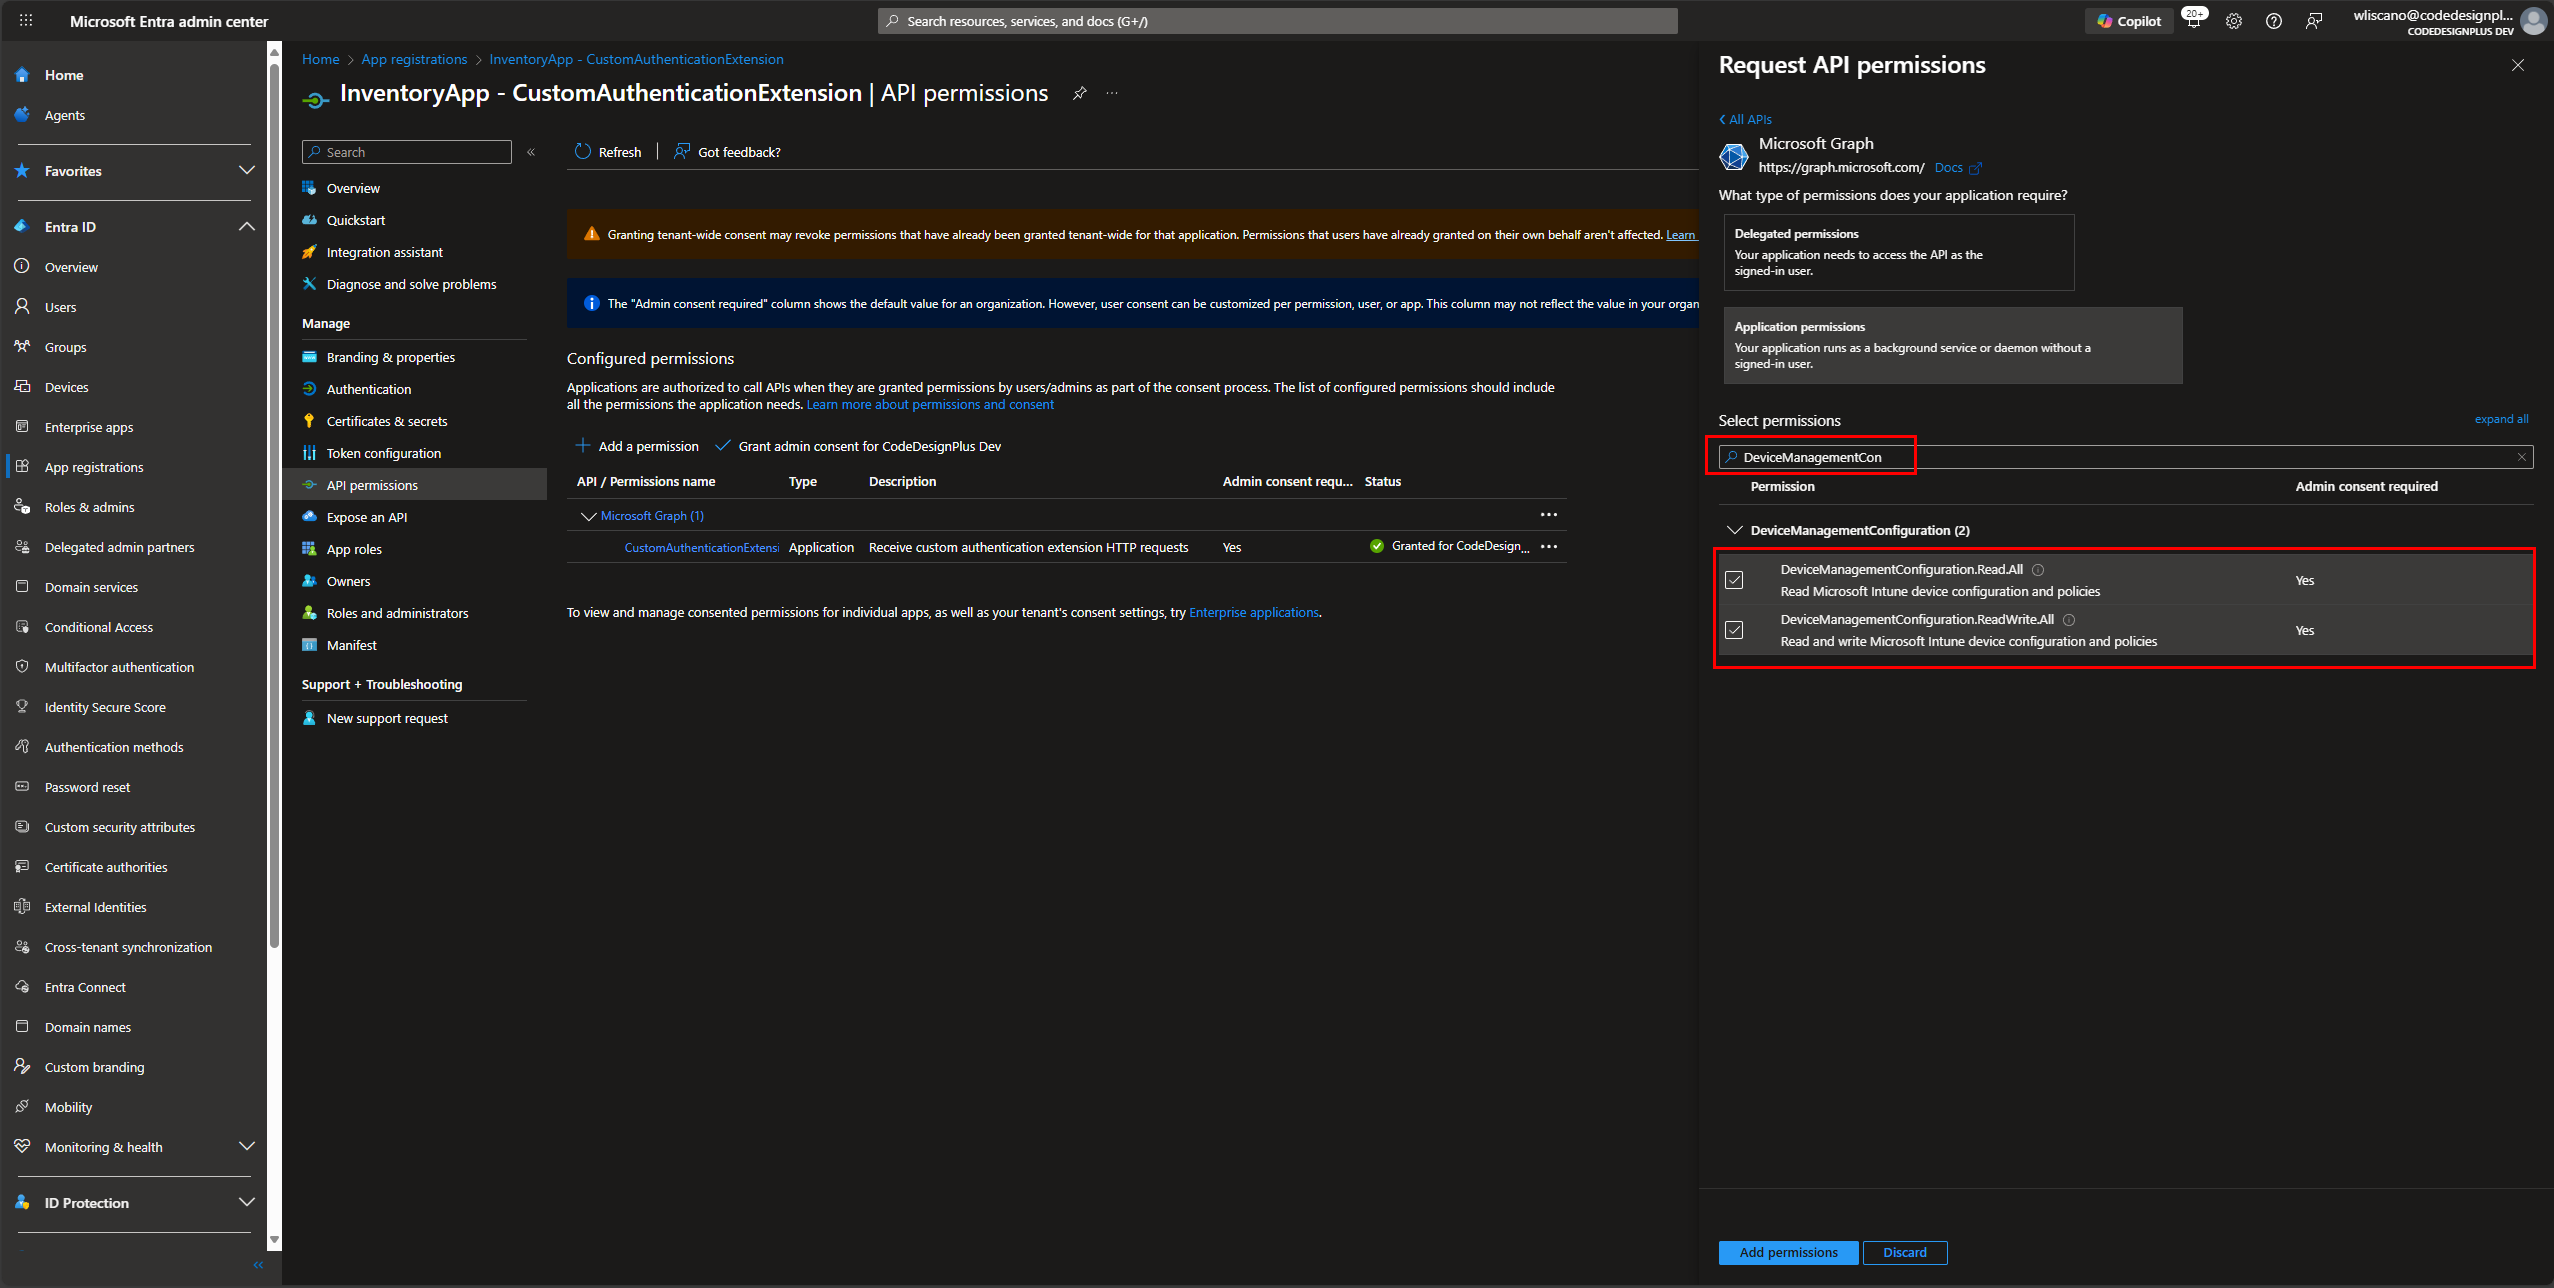Open New support request
Viewport: 2554px width, 1288px height.
[387, 718]
